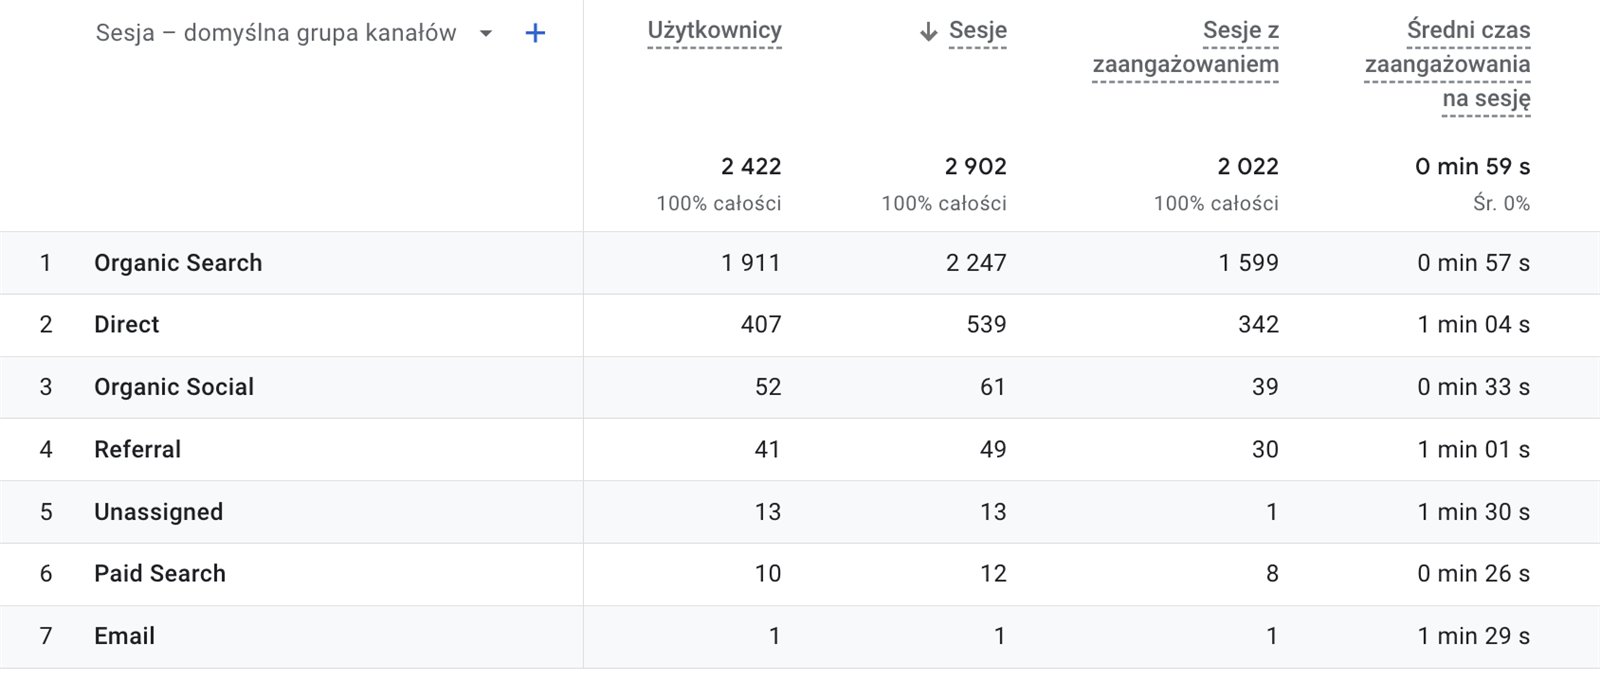Click the 2 422 total users value

751,166
